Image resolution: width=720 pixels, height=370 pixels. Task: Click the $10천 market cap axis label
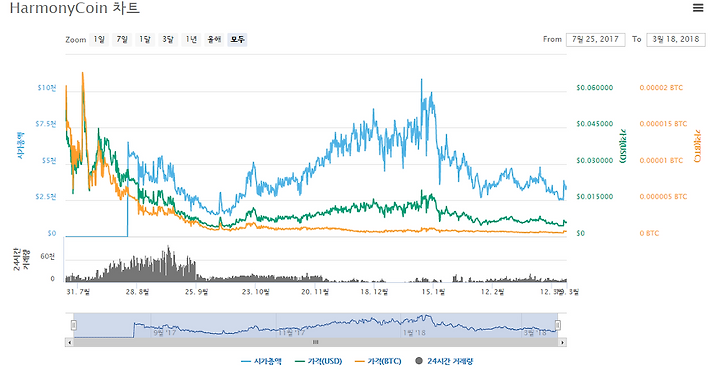46,88
